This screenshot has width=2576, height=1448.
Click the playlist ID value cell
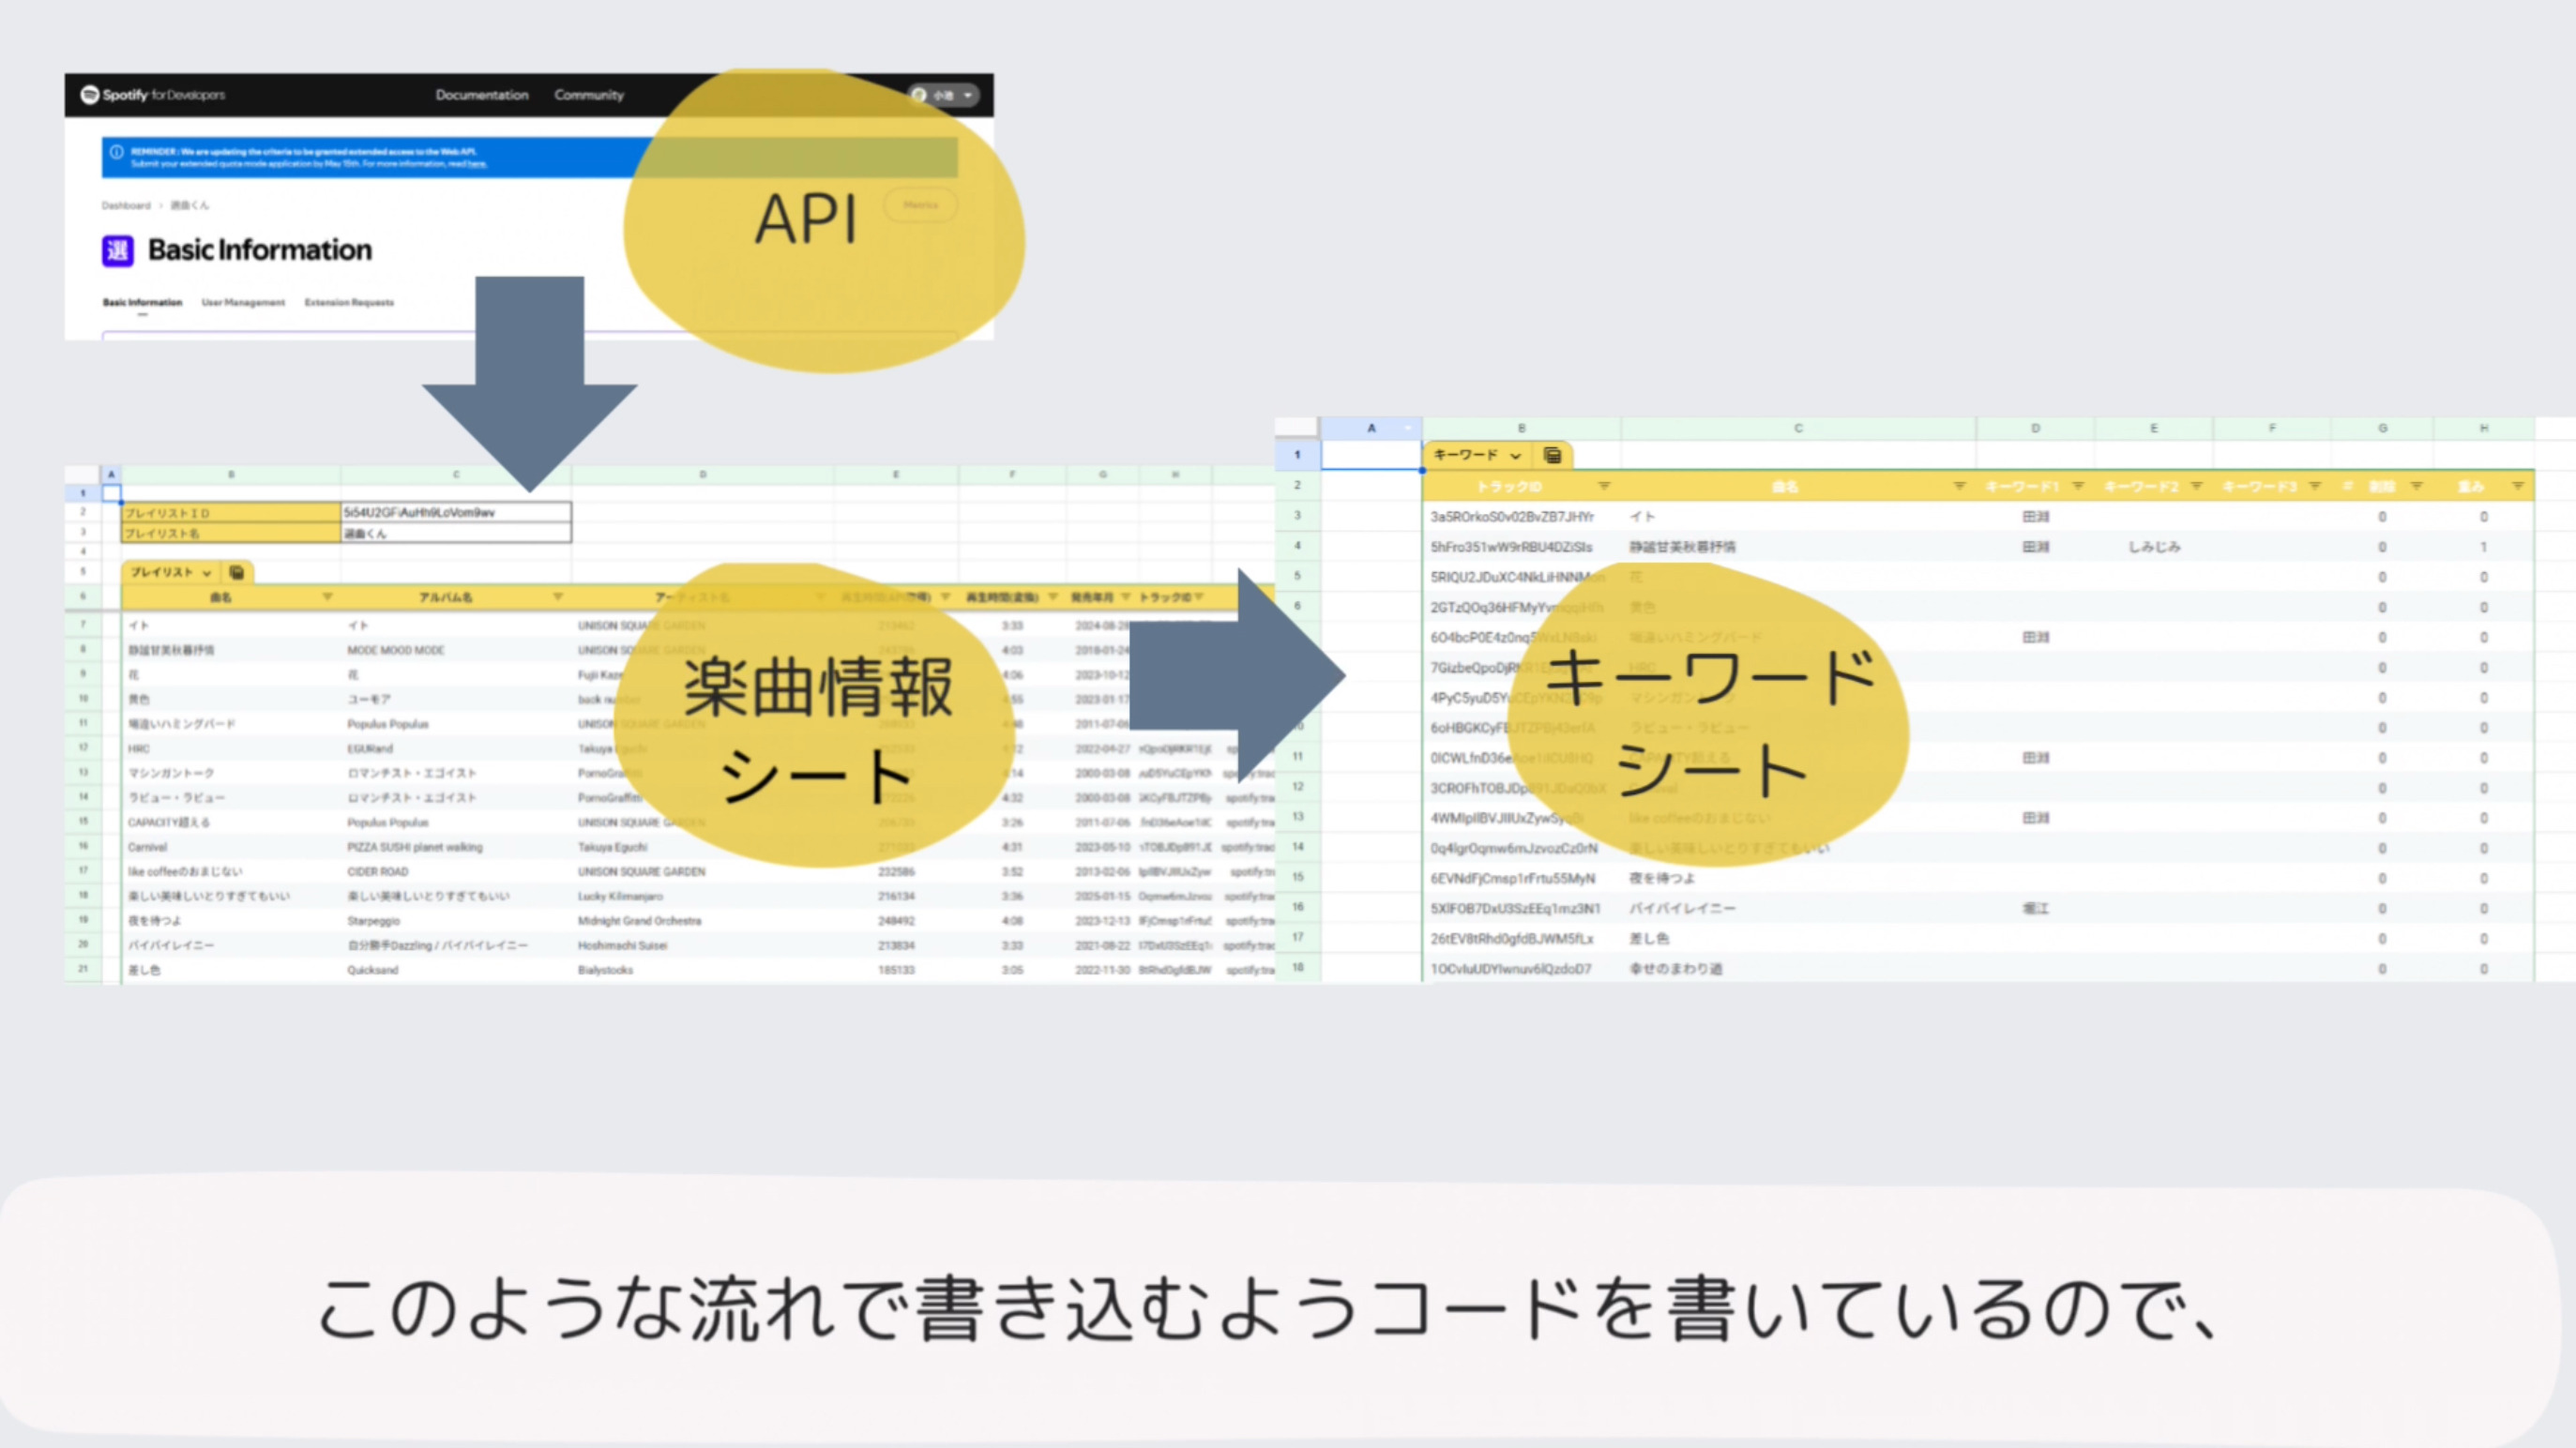pyautogui.click(x=456, y=512)
